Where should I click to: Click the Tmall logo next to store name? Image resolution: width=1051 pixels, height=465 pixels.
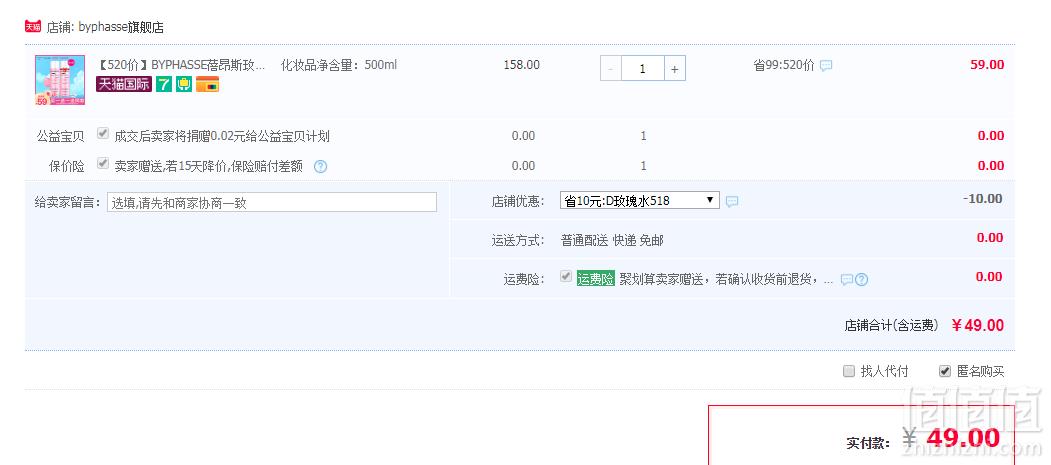(33, 26)
